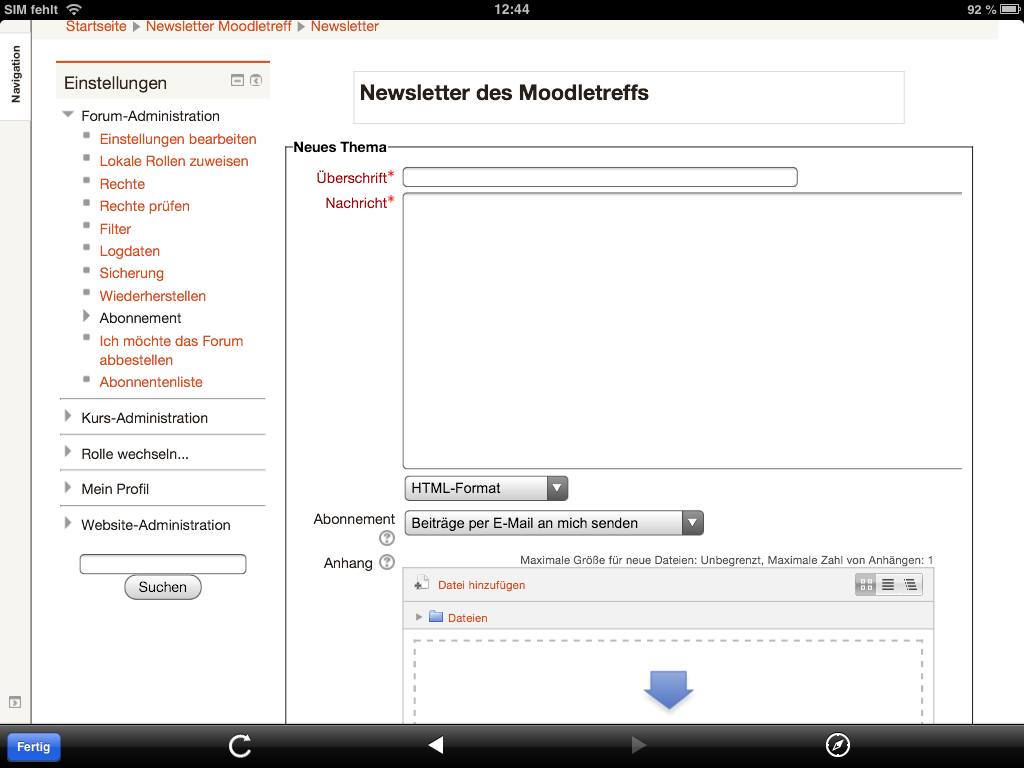Open help for the Abonnement field

click(x=387, y=538)
